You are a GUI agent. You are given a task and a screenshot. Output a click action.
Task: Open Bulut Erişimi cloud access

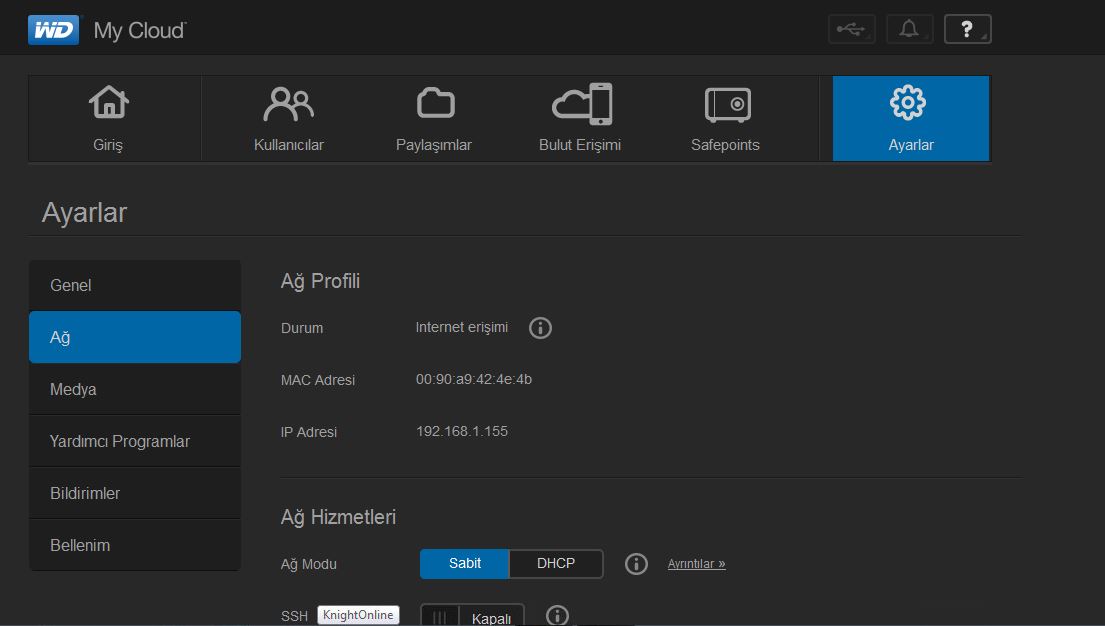[x=580, y=118]
